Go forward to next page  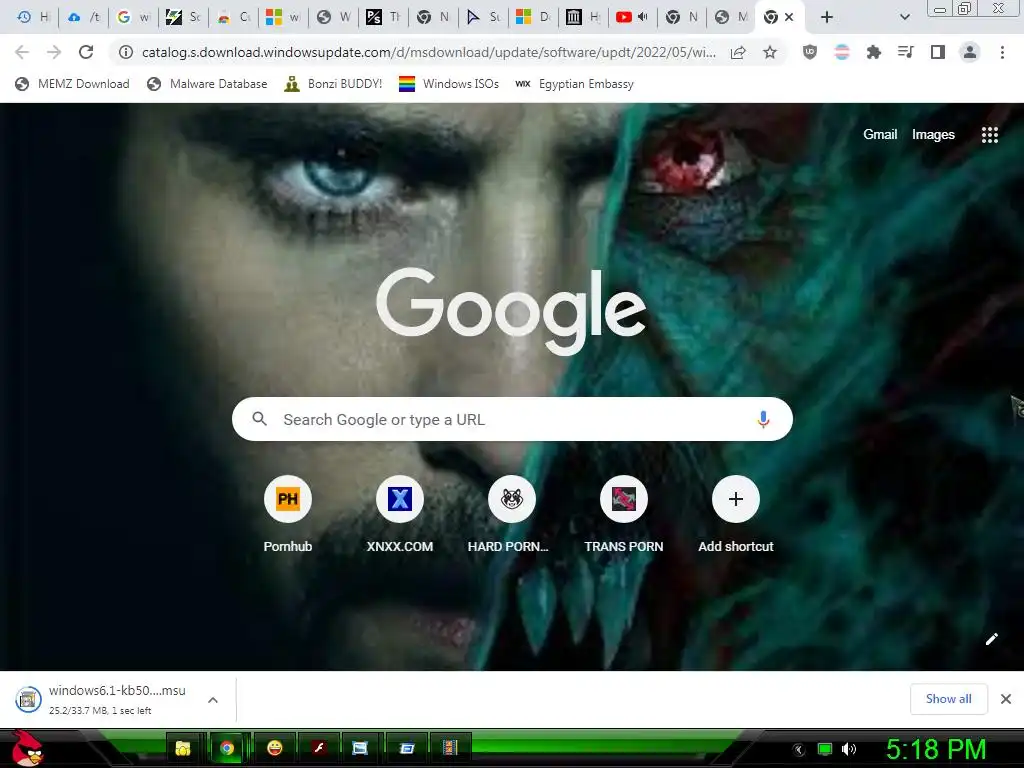coord(54,52)
